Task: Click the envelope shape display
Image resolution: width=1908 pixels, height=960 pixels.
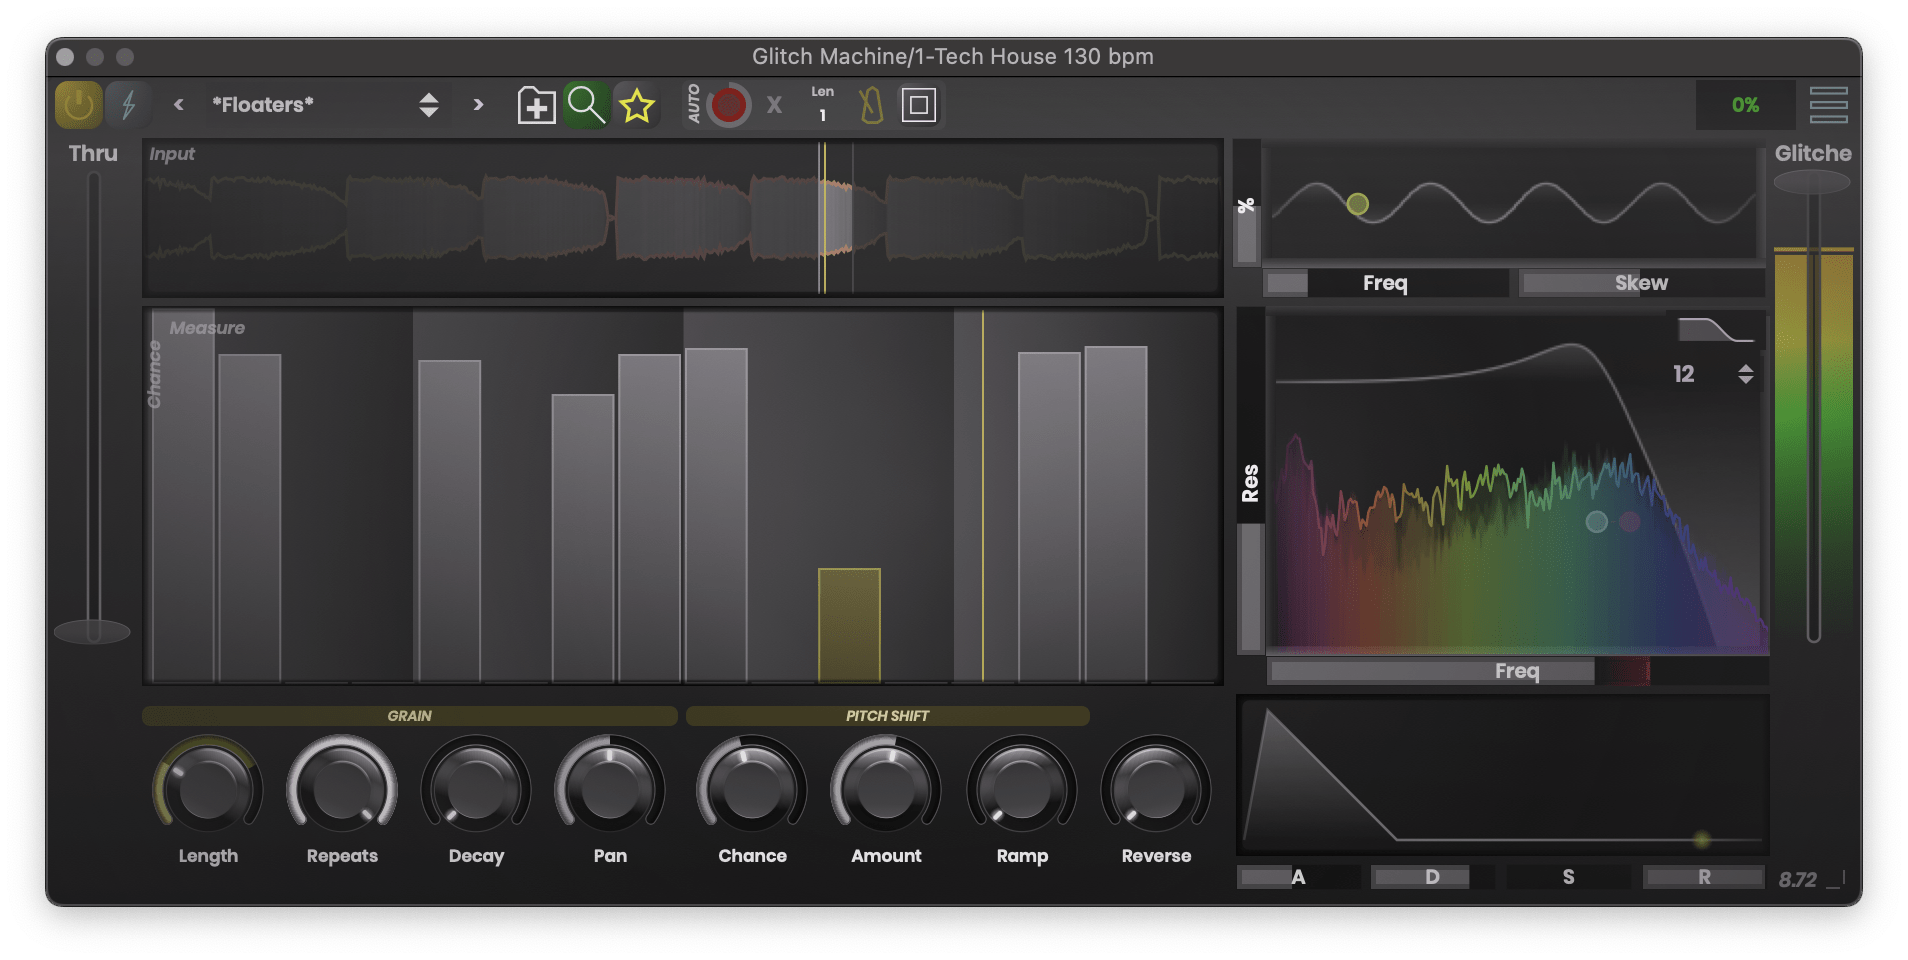Action: 1503,775
